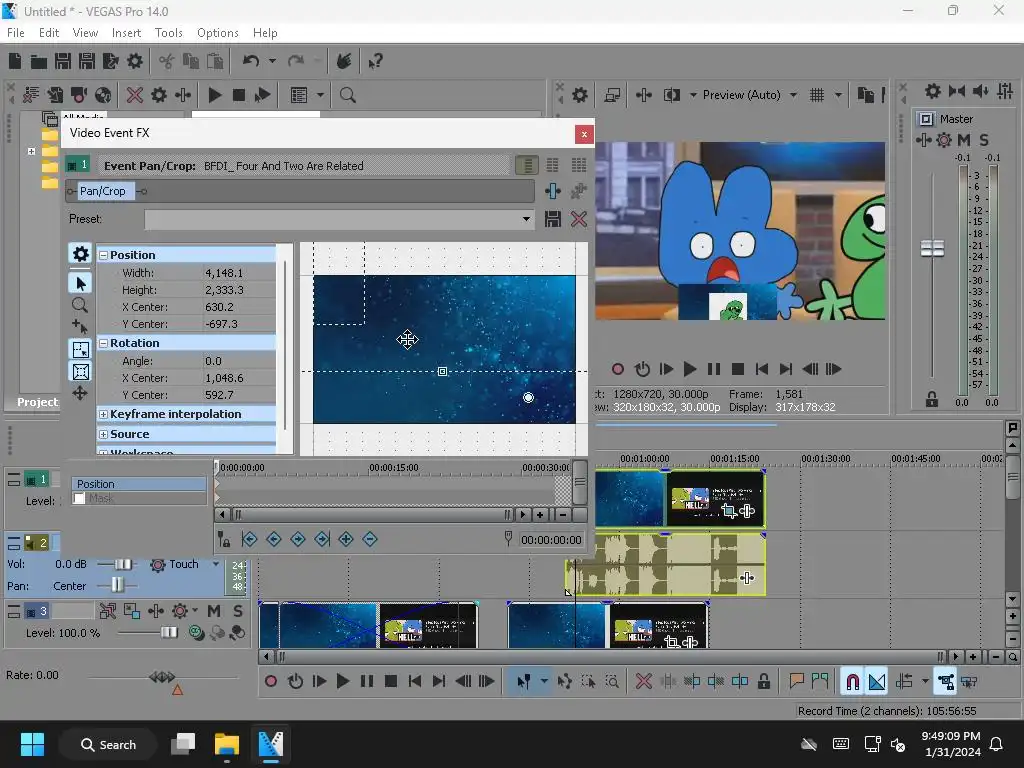Record on the main transport bar
Image resolution: width=1024 pixels, height=768 pixels.
(270, 682)
